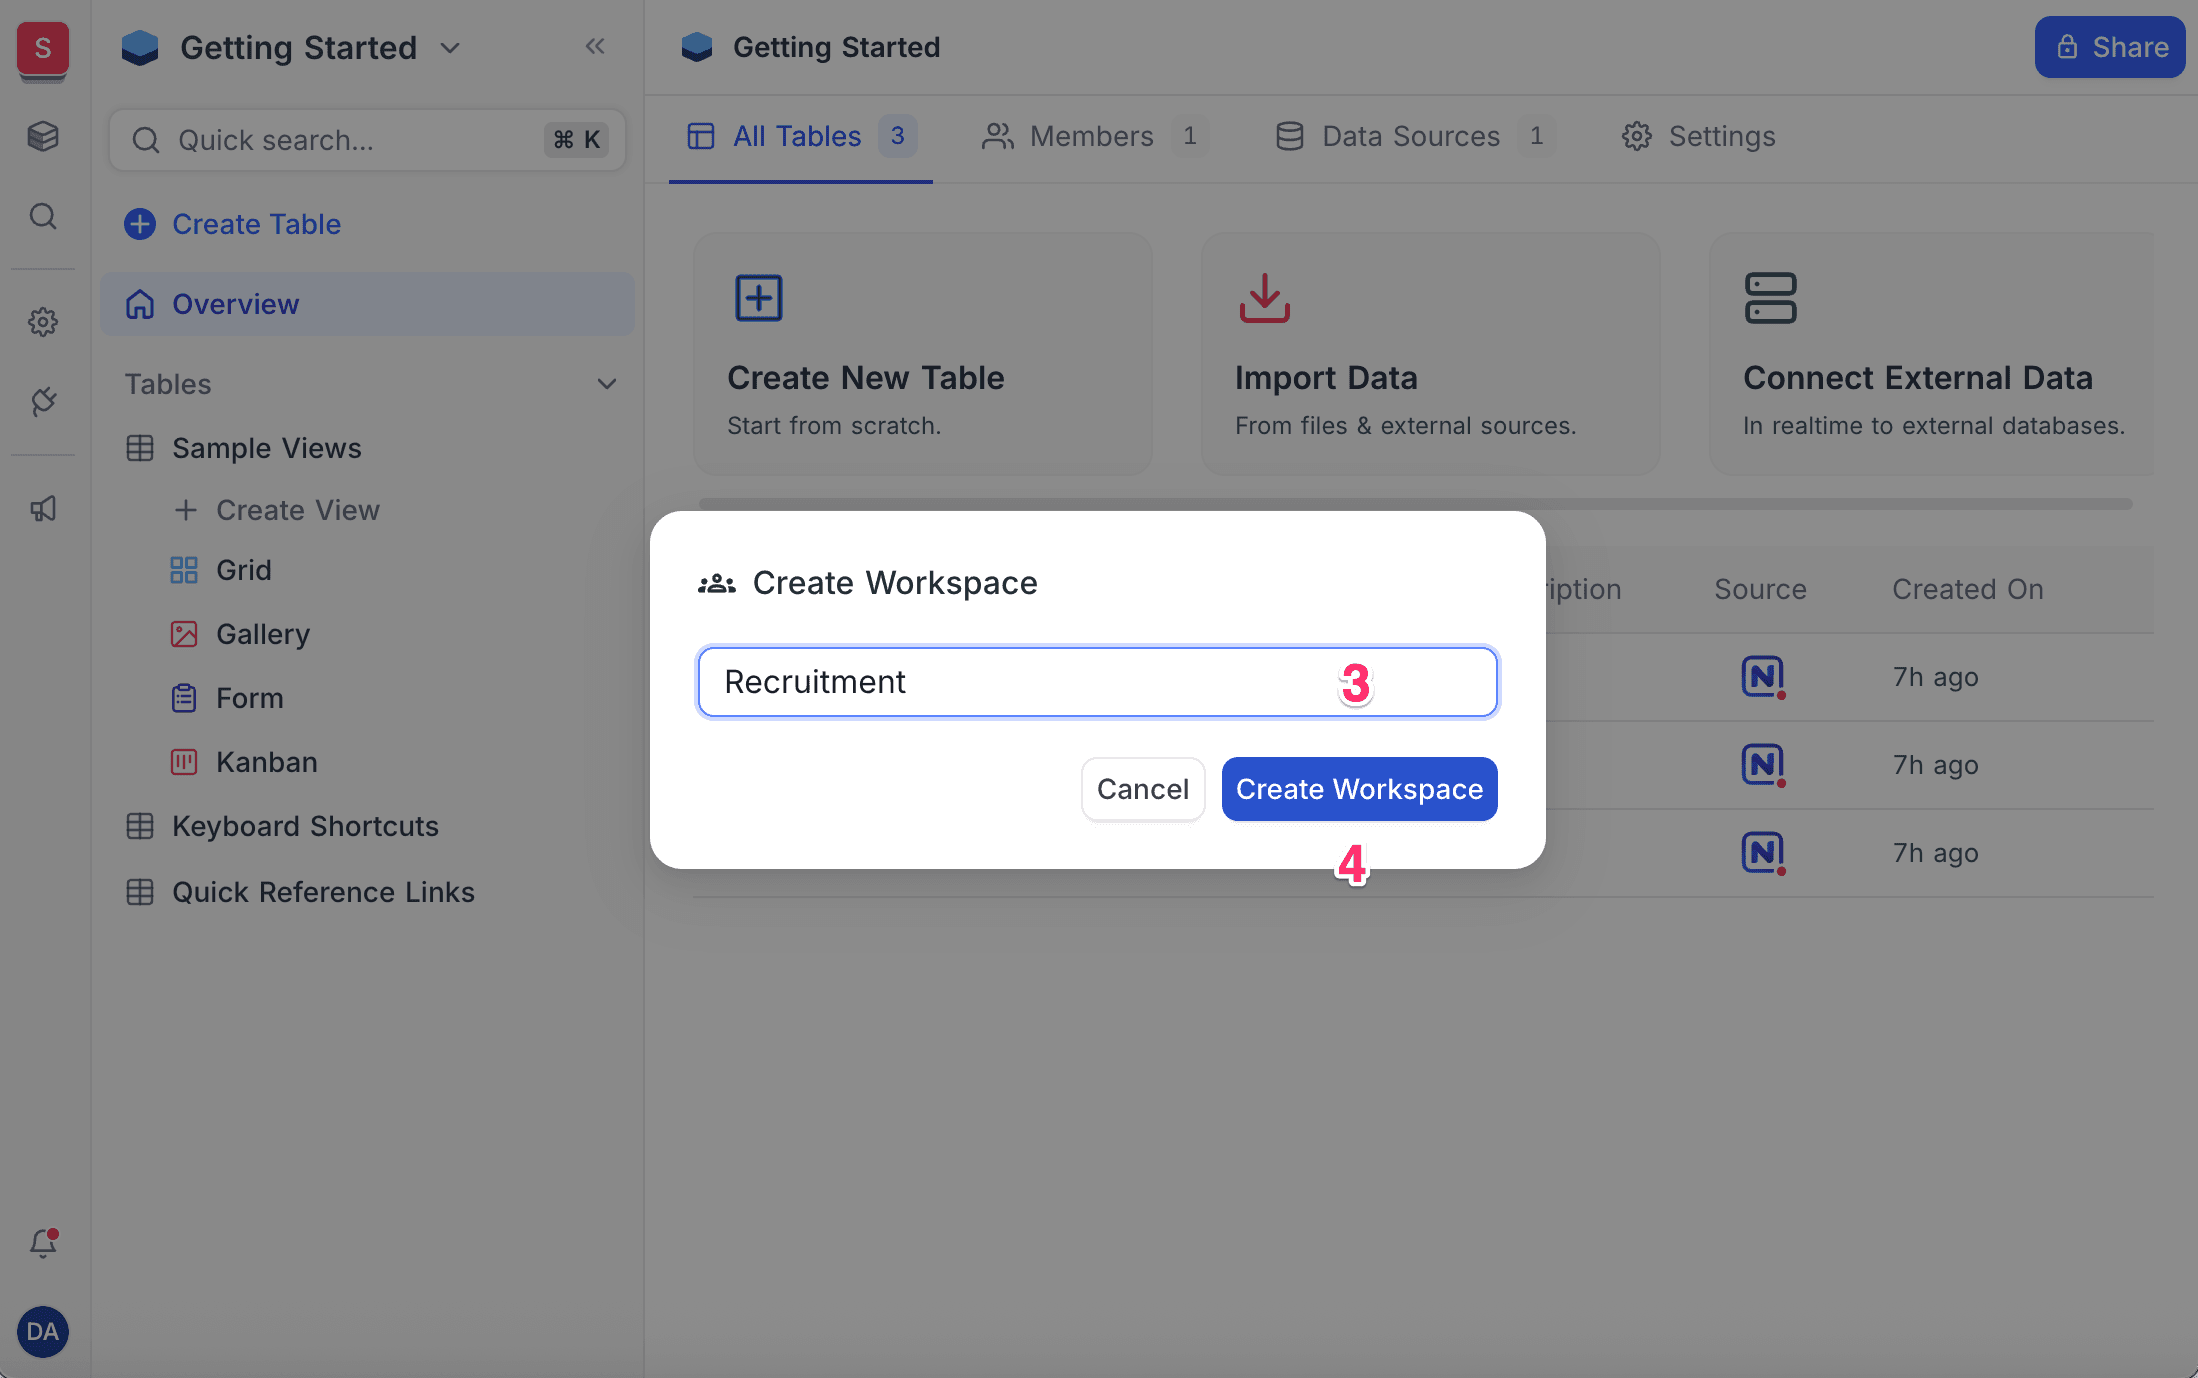Image resolution: width=2198 pixels, height=1378 pixels.
Task: Expand the Getting Started base dropdown
Action: click(451, 48)
